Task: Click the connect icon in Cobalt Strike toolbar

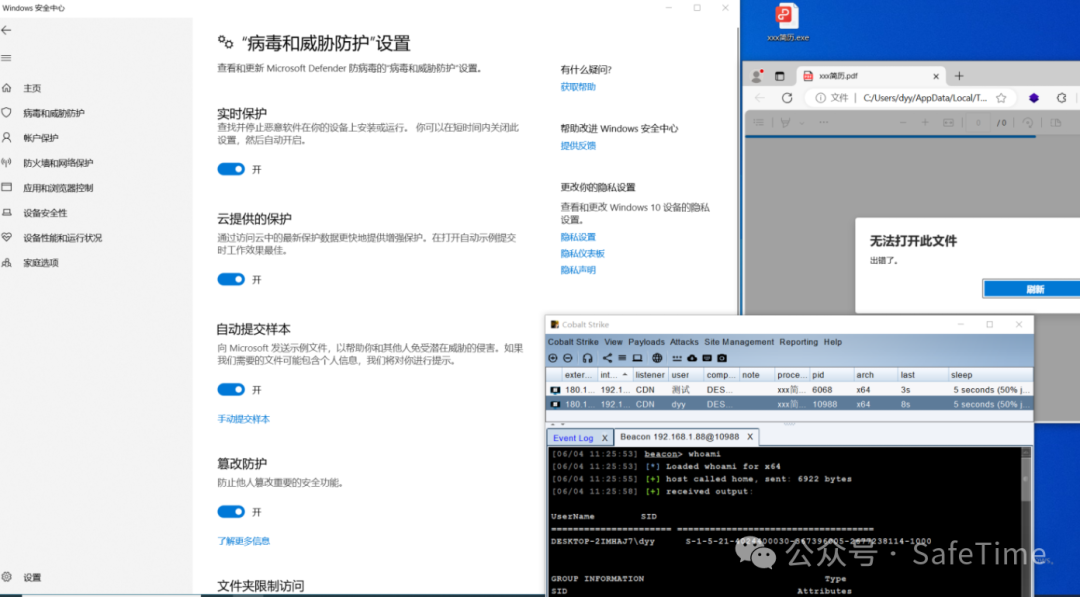Action: 552,358
